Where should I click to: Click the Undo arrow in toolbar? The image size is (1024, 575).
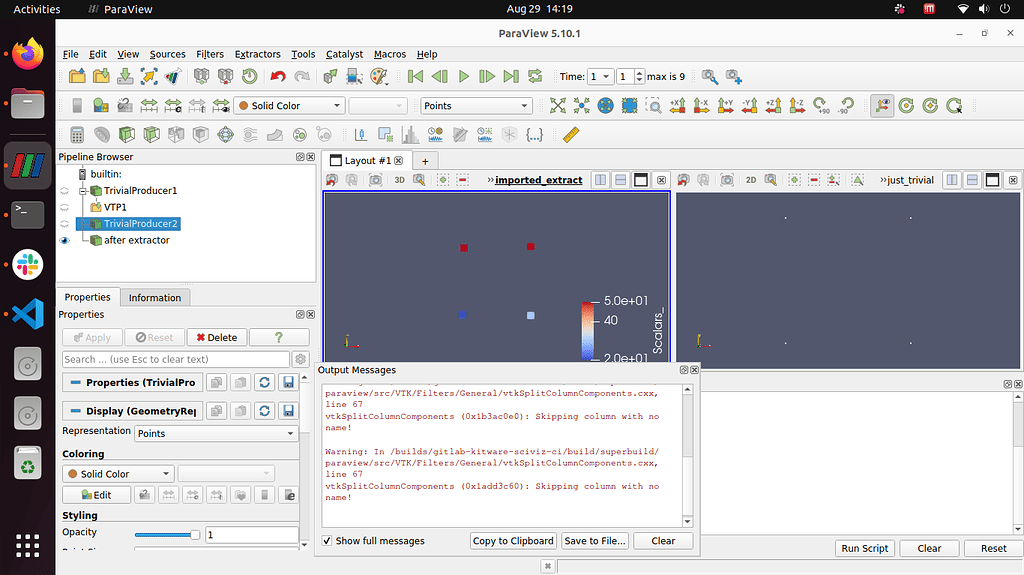pos(277,77)
